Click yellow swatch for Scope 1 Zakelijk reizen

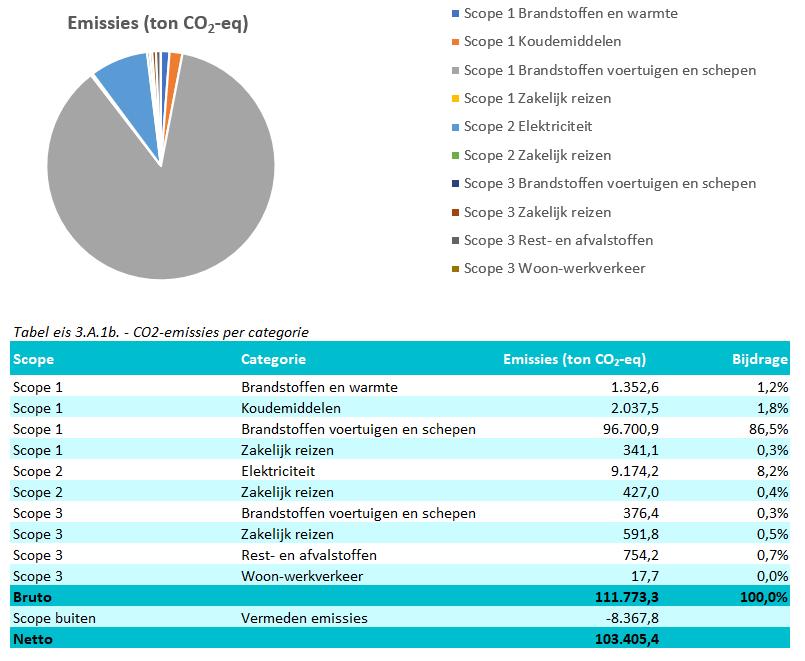click(x=455, y=99)
